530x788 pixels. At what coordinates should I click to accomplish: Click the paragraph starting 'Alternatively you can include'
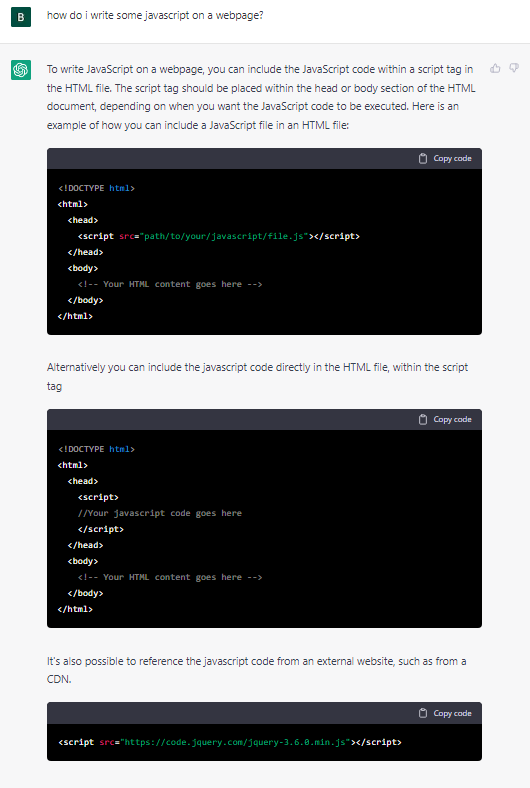[257, 376]
